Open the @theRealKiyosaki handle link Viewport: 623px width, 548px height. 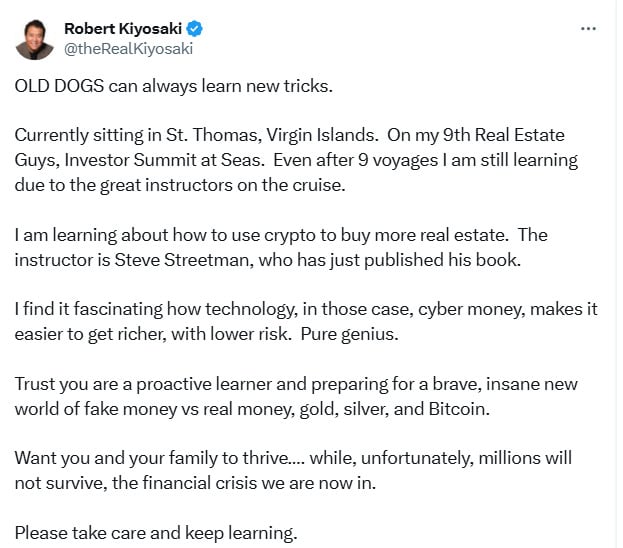128,48
